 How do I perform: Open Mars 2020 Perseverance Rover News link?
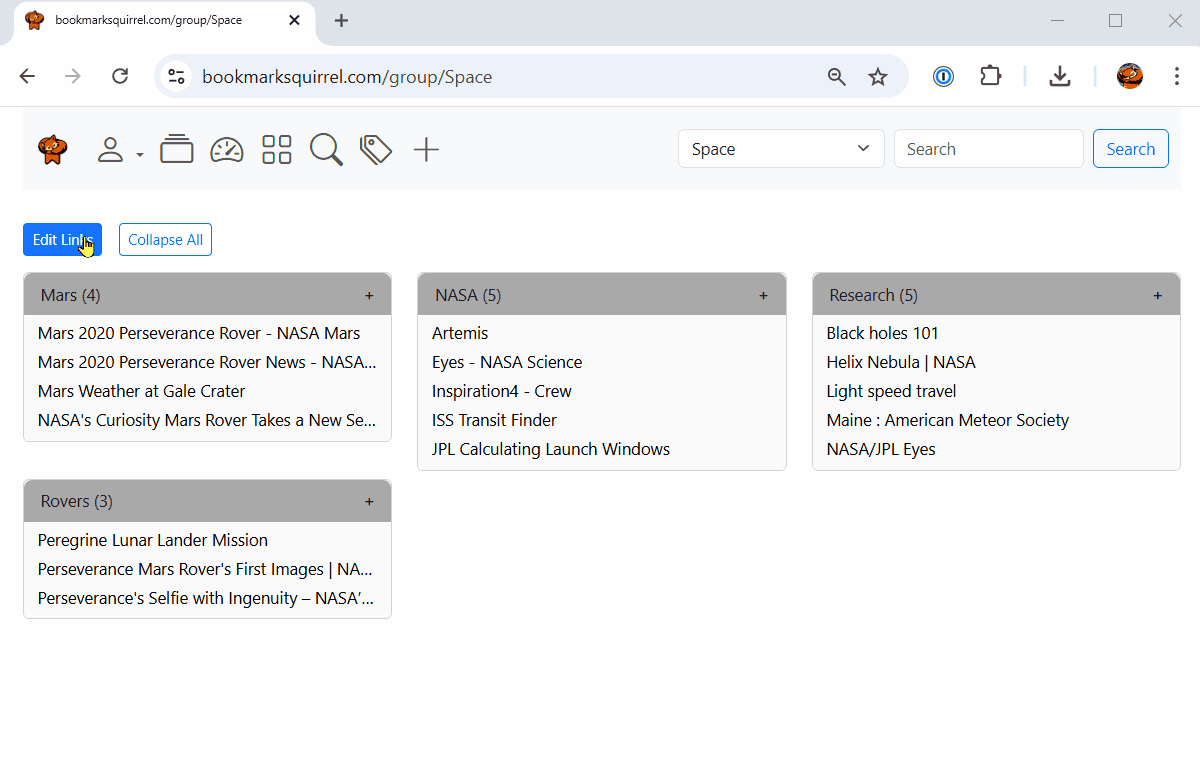click(207, 362)
